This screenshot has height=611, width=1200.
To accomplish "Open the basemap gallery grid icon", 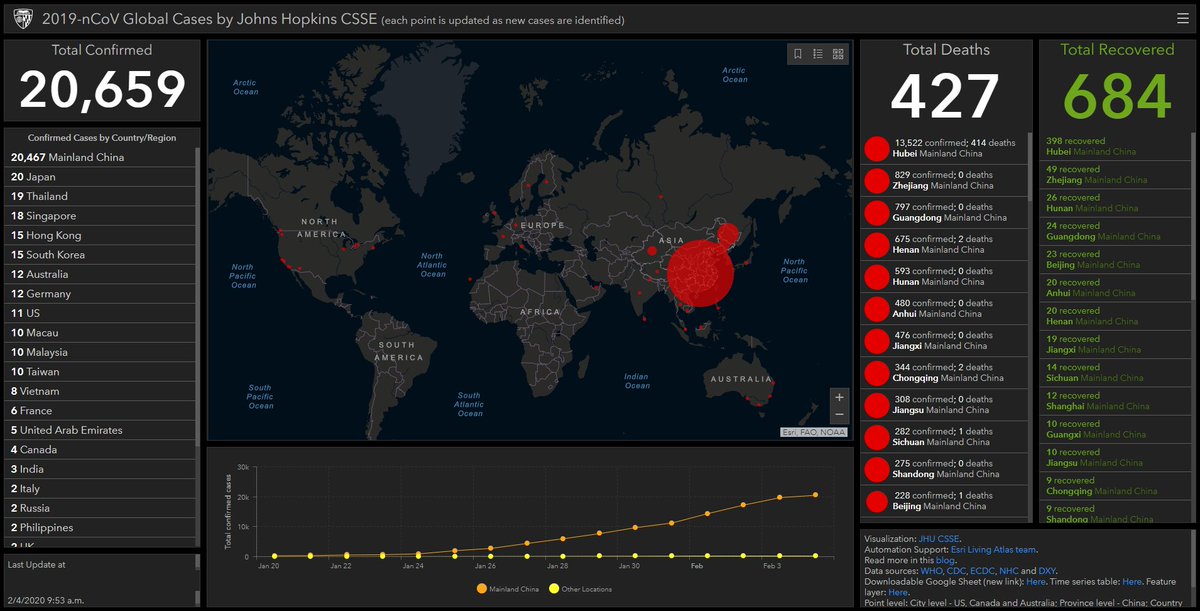I will point(838,54).
